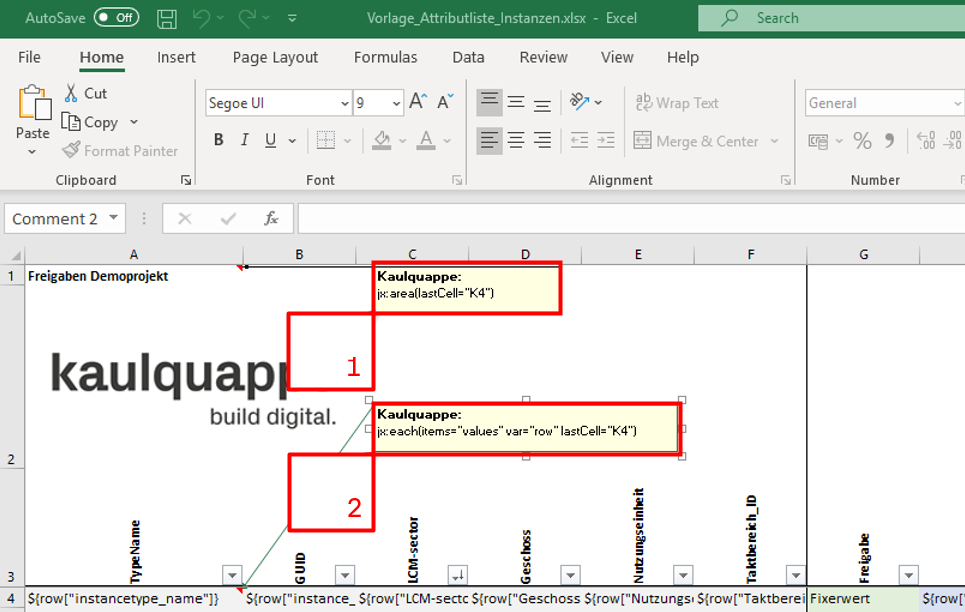Switch to the View tab
965x612 pixels.
point(617,57)
